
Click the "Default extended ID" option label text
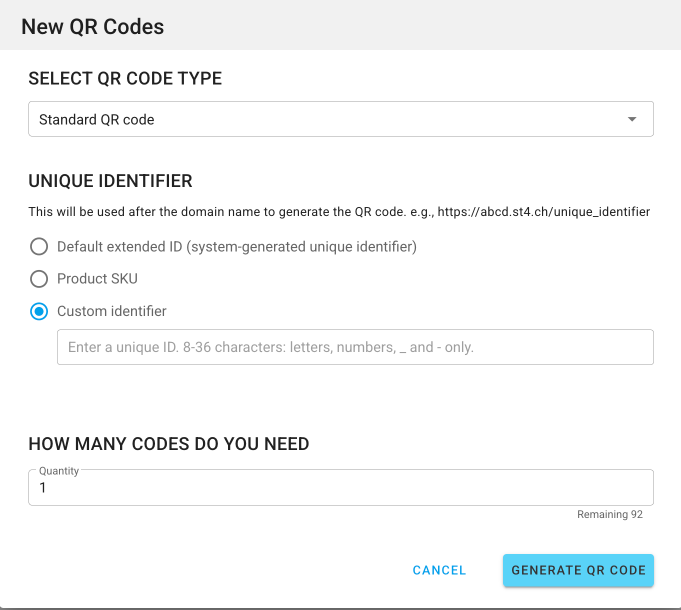tap(236, 246)
